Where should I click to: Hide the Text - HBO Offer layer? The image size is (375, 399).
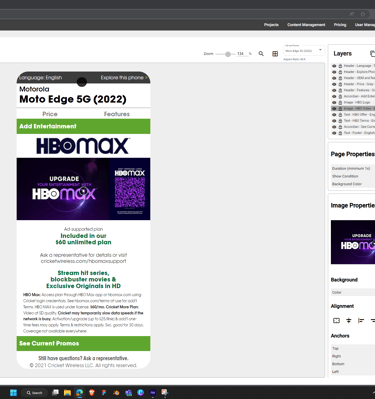(x=334, y=115)
